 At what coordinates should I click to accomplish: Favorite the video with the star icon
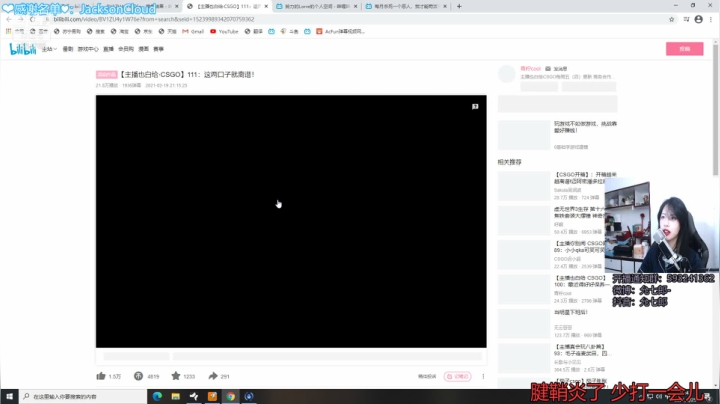[x=175, y=376]
